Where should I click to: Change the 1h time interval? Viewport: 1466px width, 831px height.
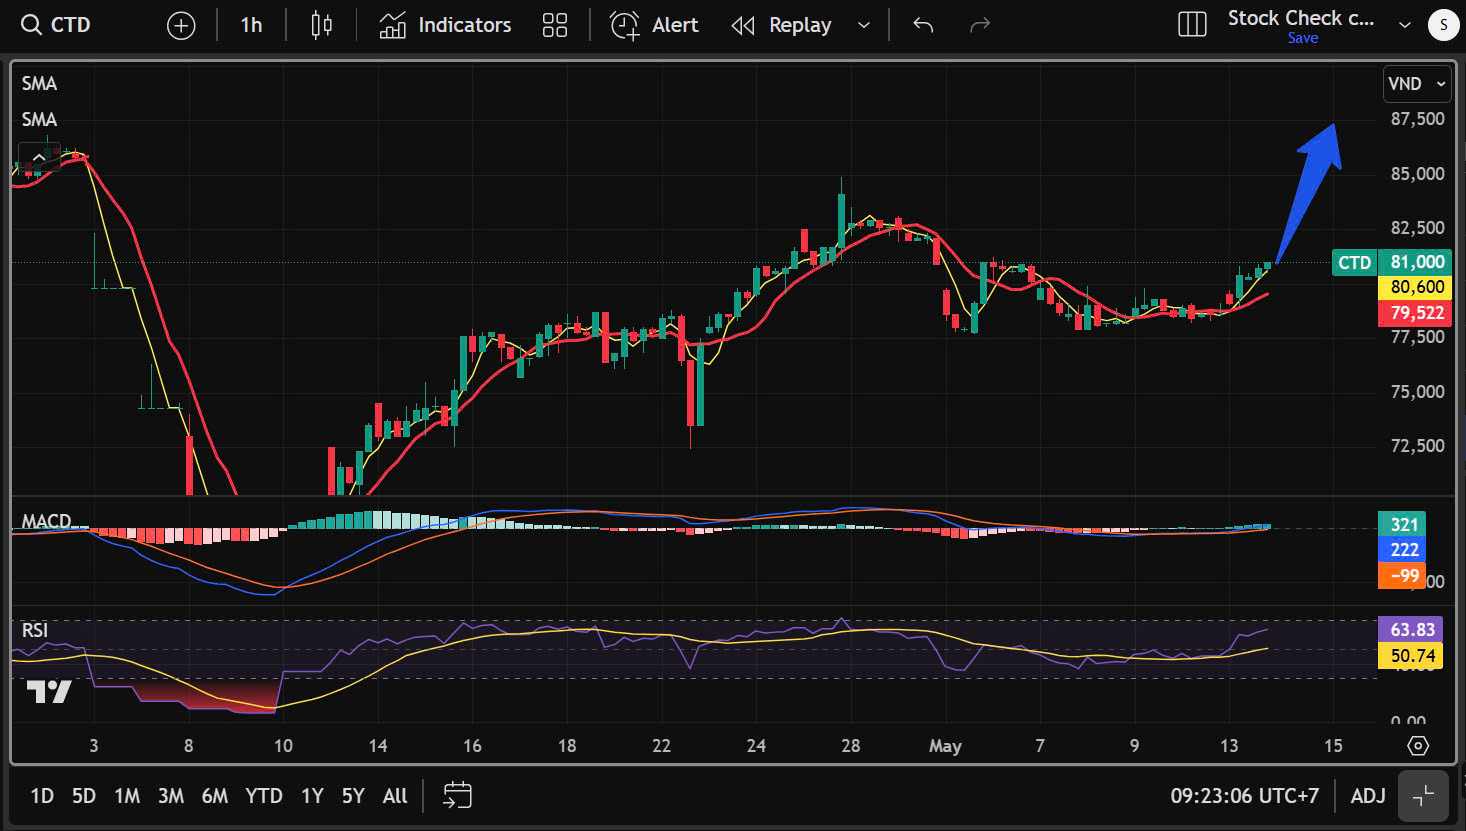click(251, 25)
